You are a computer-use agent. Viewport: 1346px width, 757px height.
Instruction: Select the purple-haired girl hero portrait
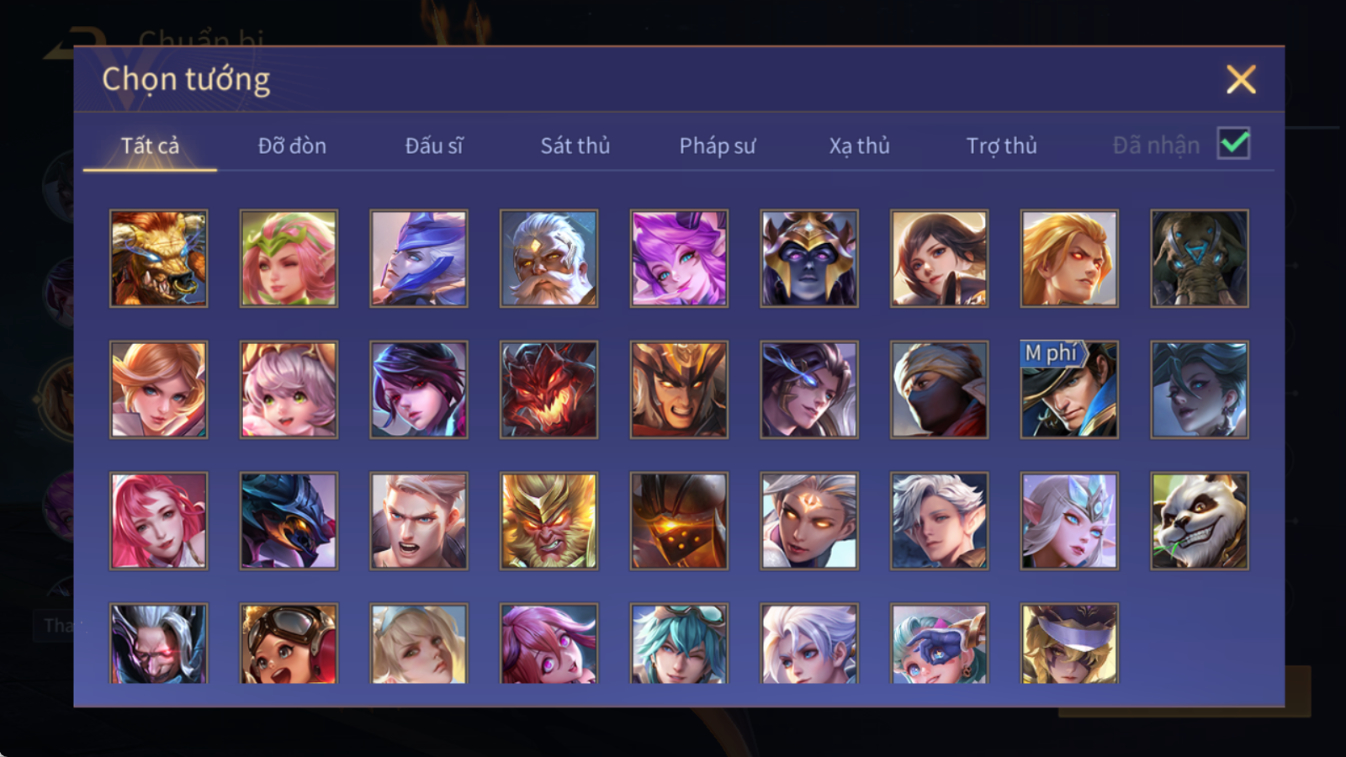[679, 258]
